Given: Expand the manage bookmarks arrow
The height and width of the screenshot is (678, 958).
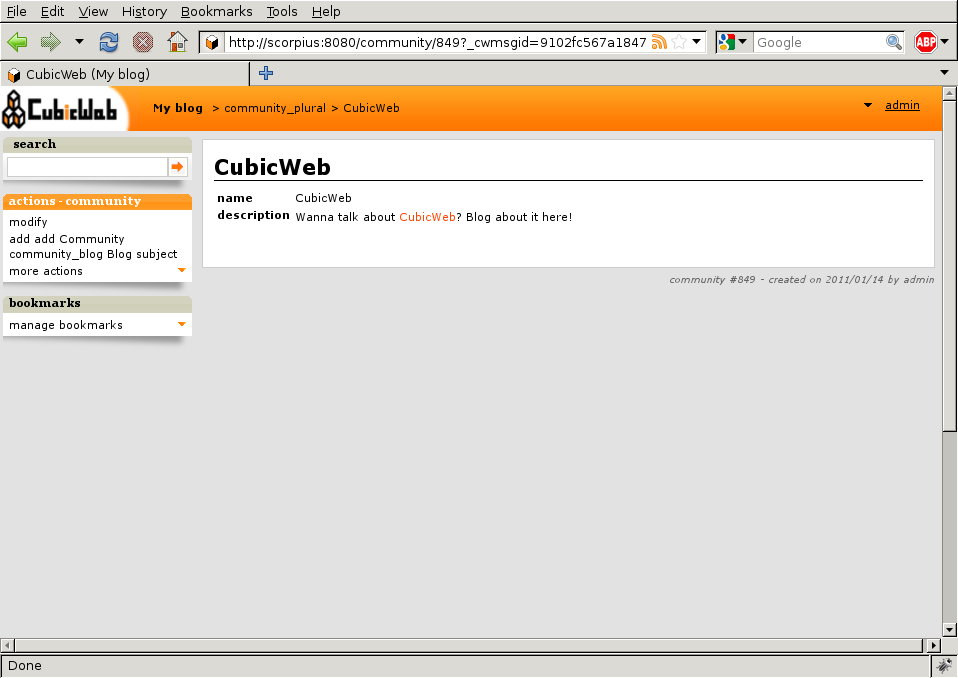Looking at the screenshot, I should click(x=181, y=324).
